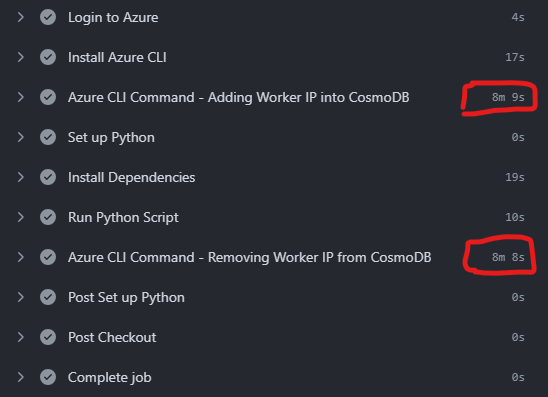
Task: Click the success icon beside Adding Worker IP step
Action: tap(48, 97)
